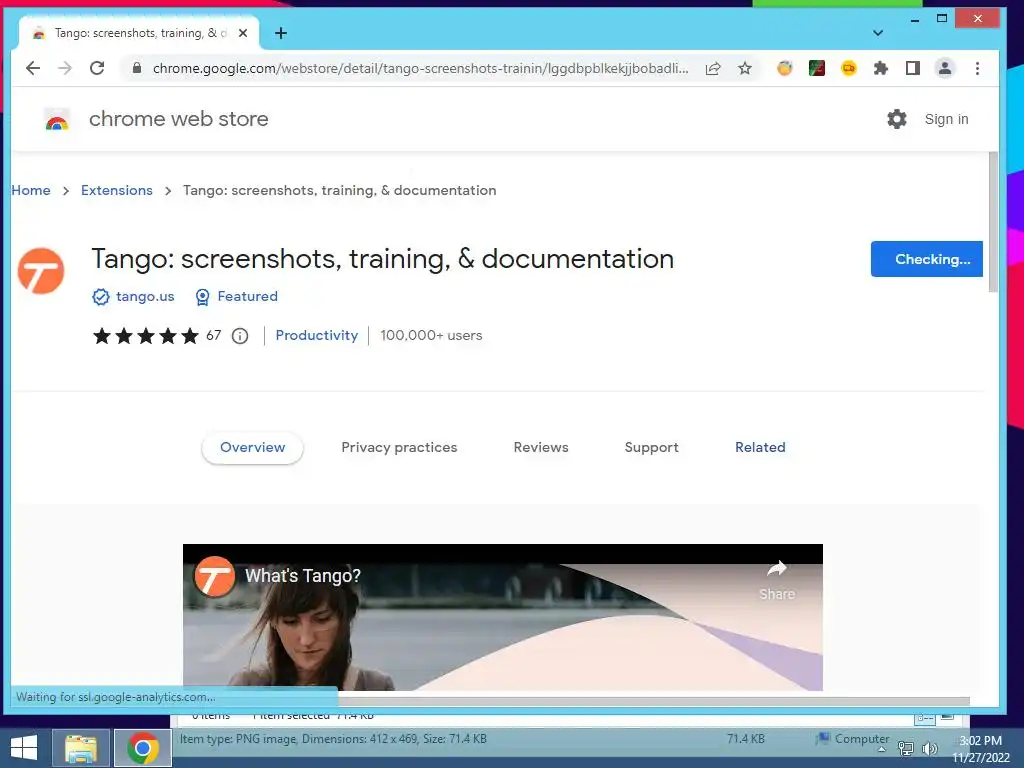Image resolution: width=1024 pixels, height=768 pixels.
Task: Click the Tango extension orange logo
Action: 41,271
